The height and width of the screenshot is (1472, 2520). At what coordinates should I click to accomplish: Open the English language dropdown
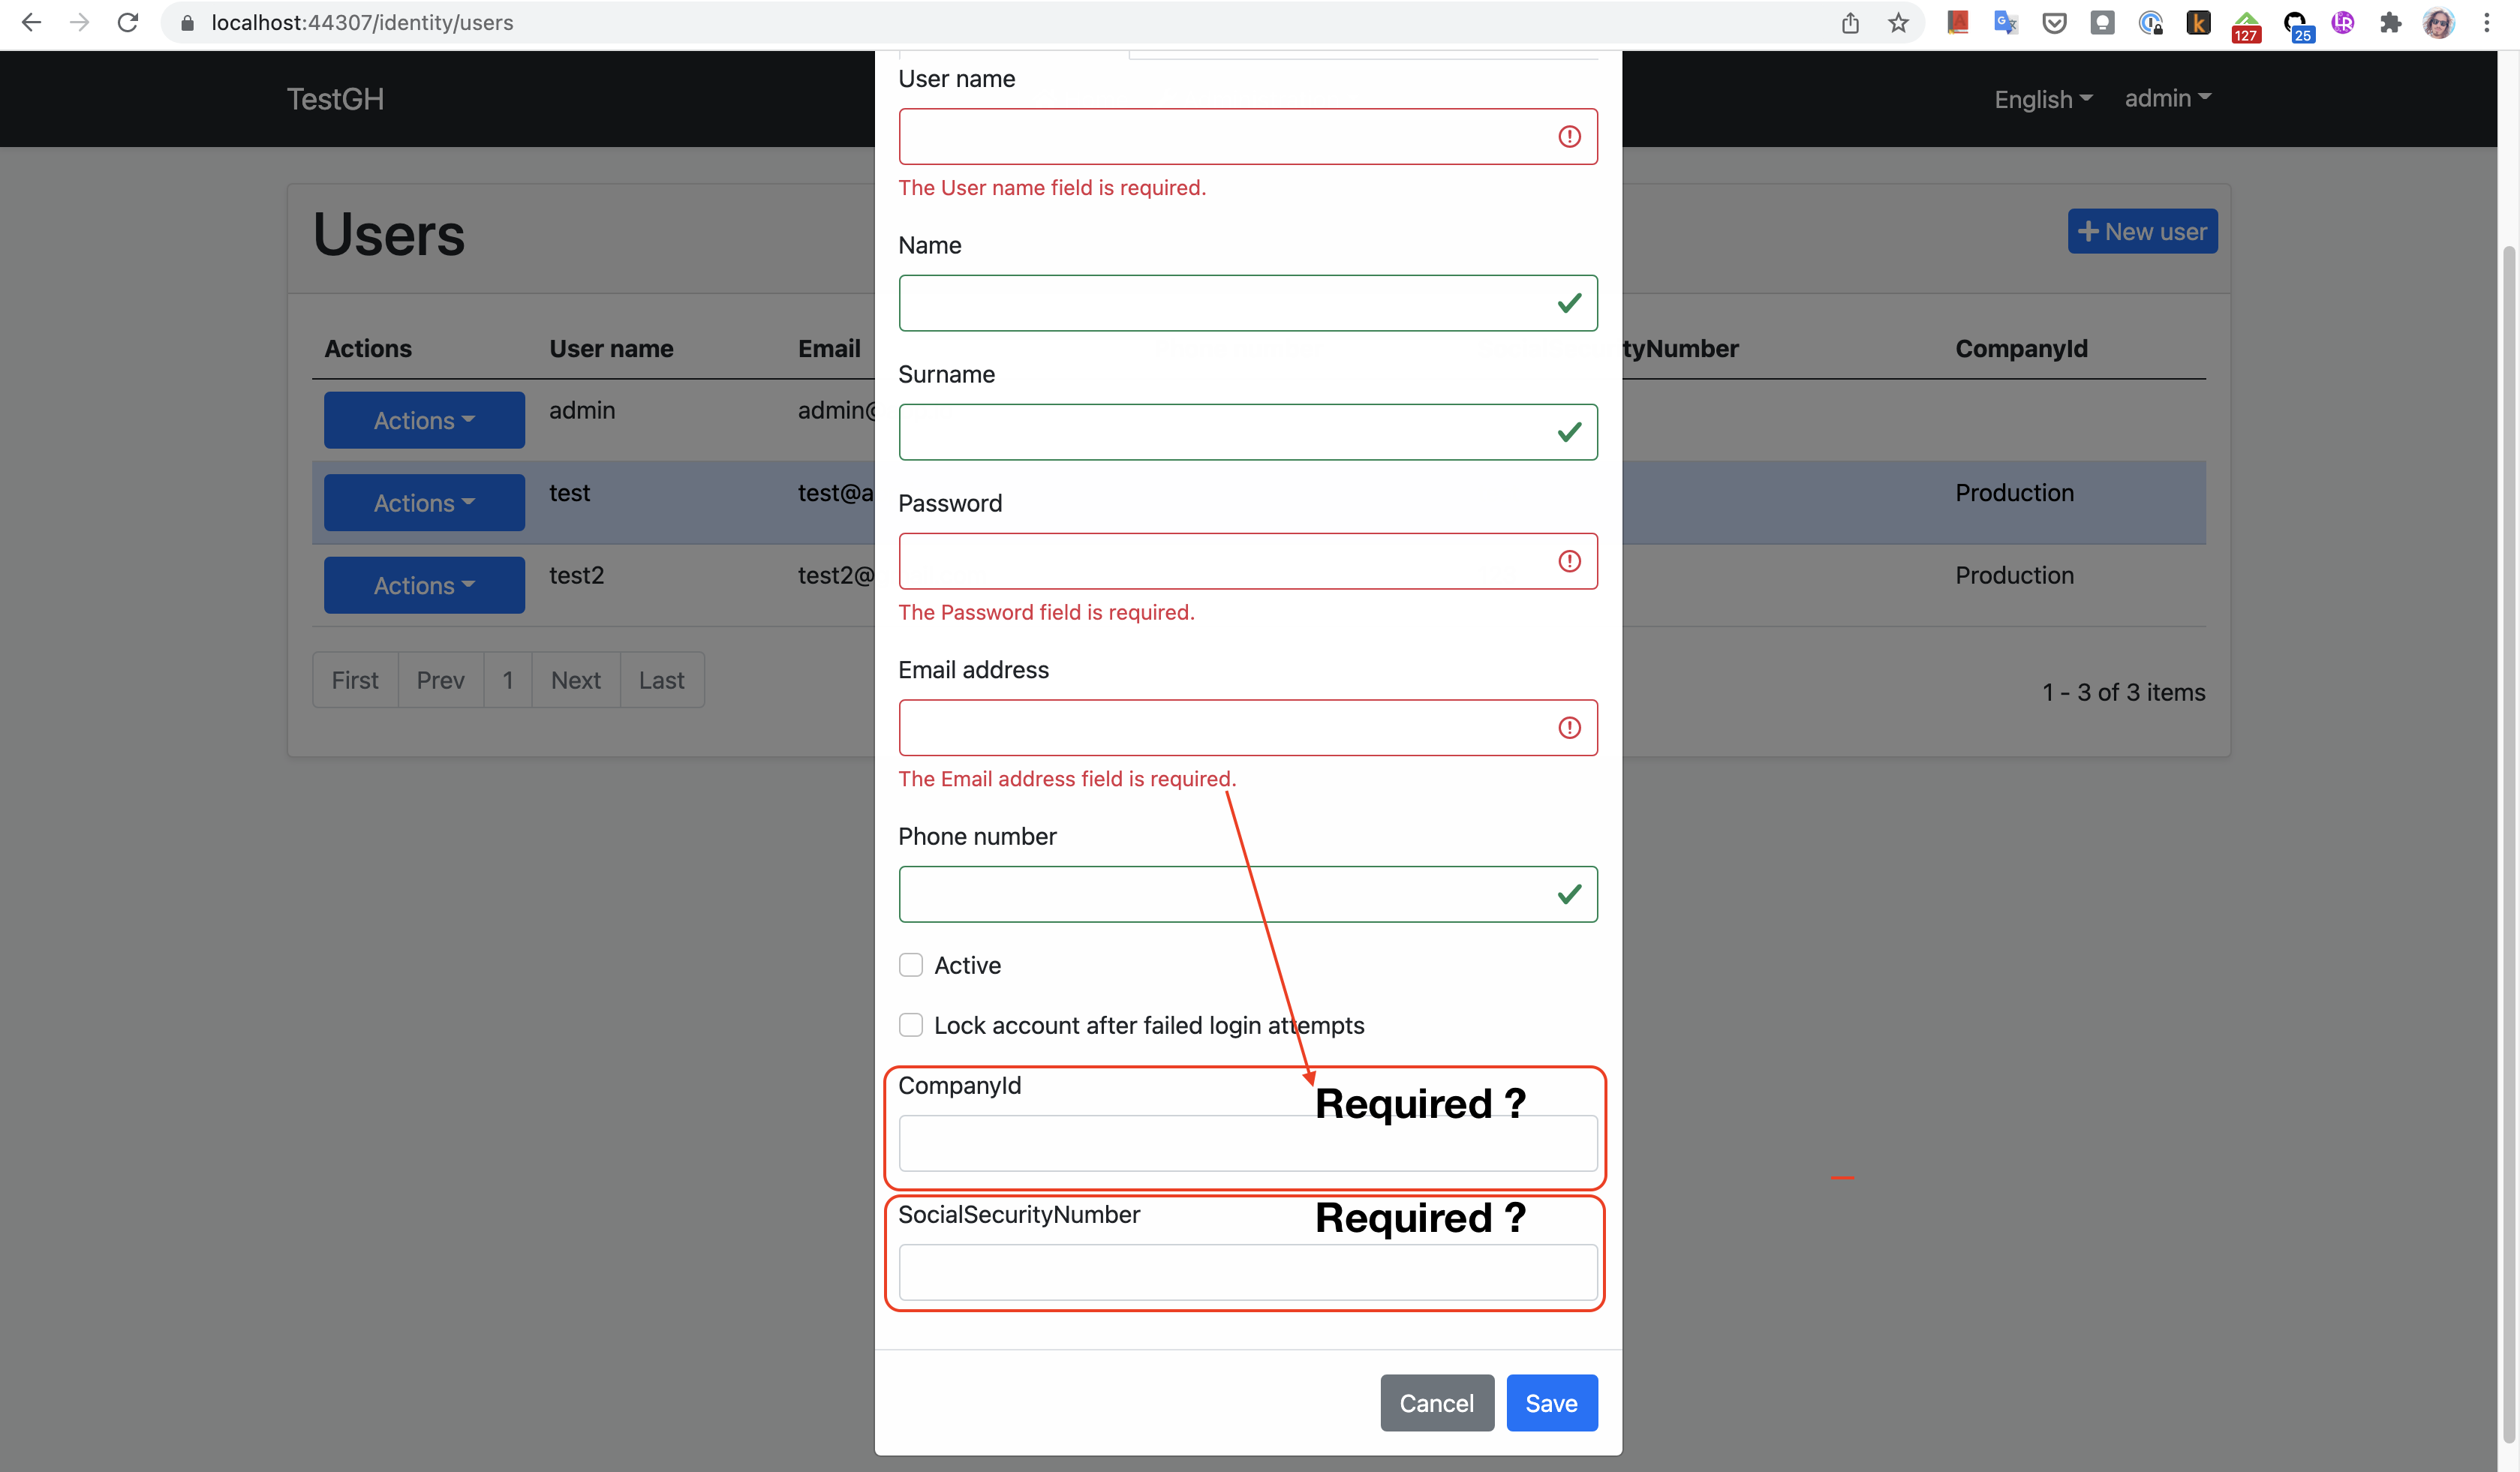(x=2042, y=99)
